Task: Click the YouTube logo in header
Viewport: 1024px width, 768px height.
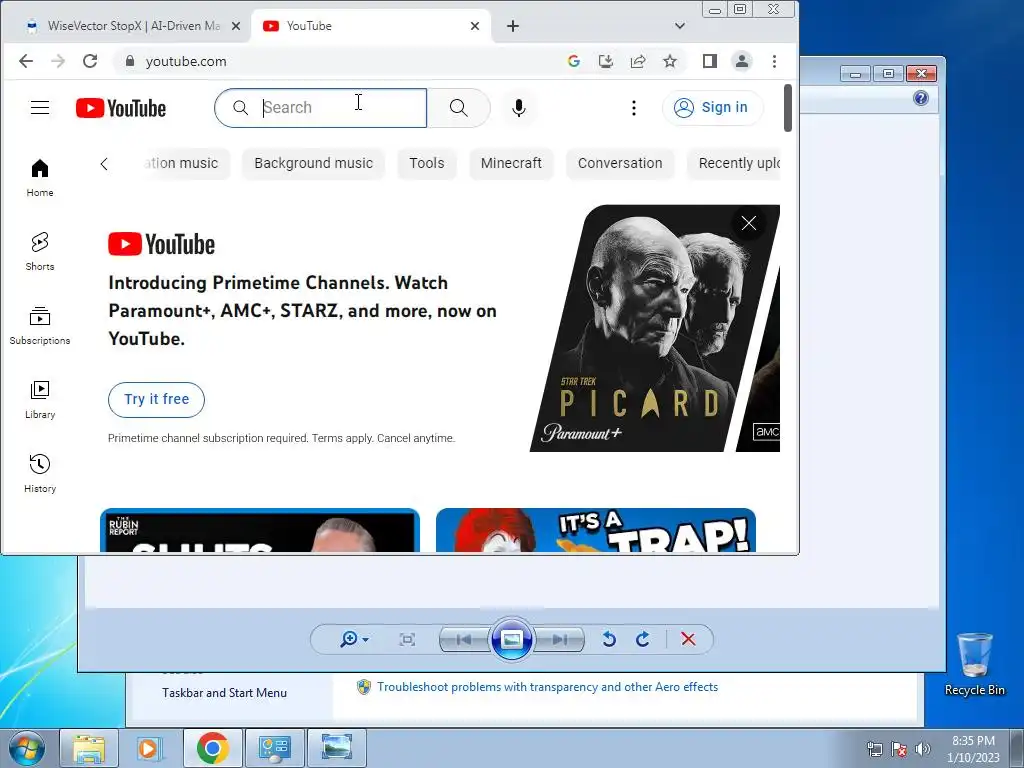Action: [x=121, y=108]
